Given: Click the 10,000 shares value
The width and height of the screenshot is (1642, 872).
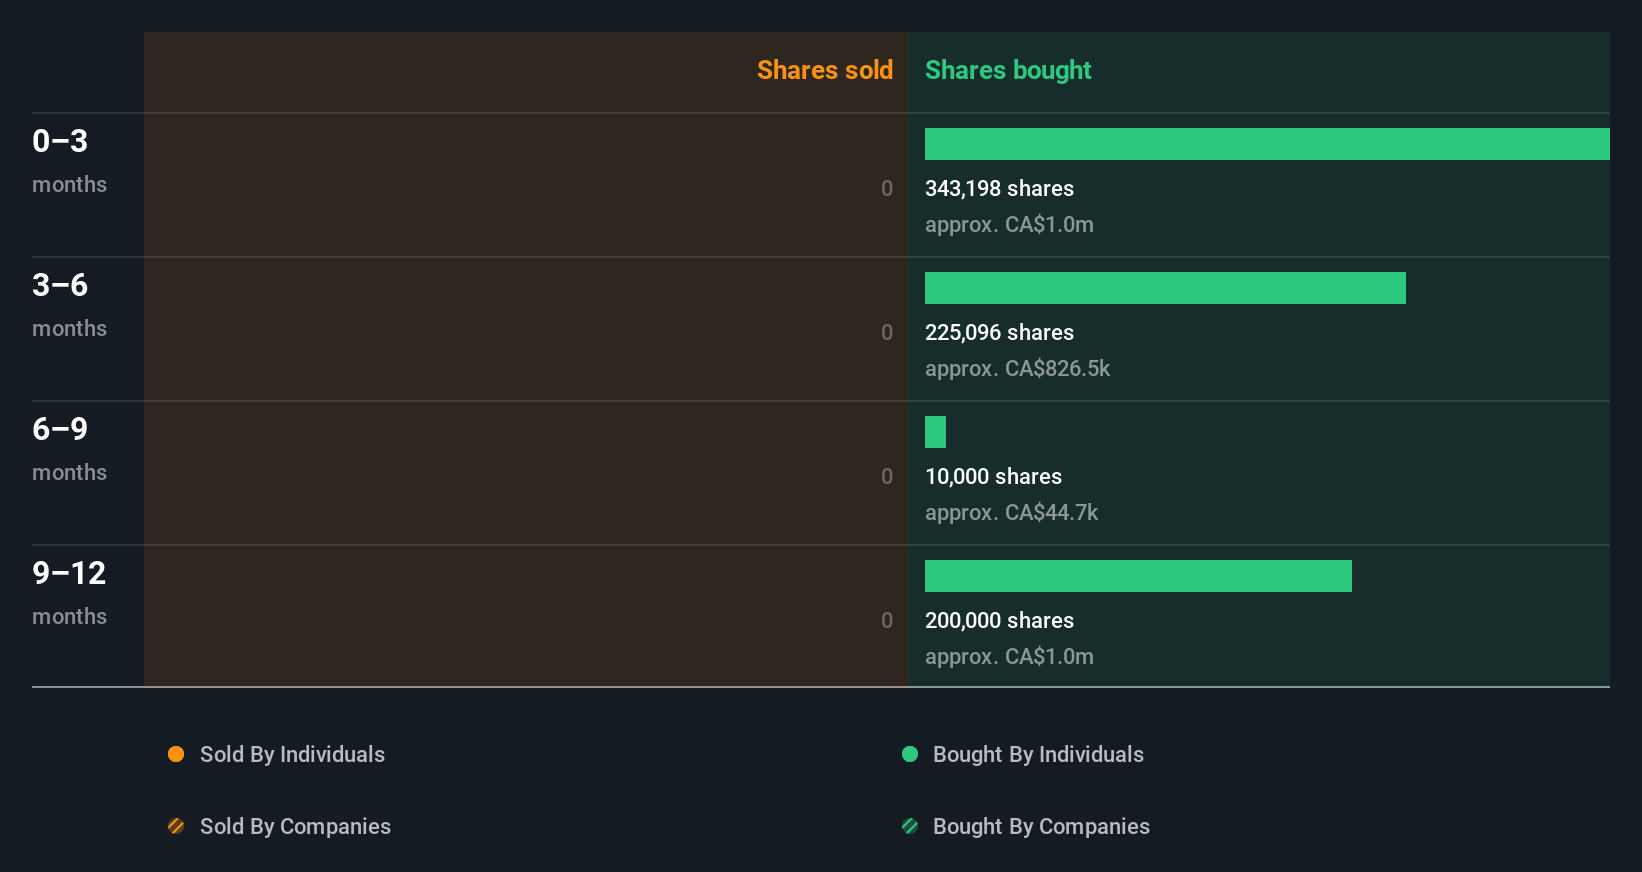Looking at the screenshot, I should click(x=993, y=476).
